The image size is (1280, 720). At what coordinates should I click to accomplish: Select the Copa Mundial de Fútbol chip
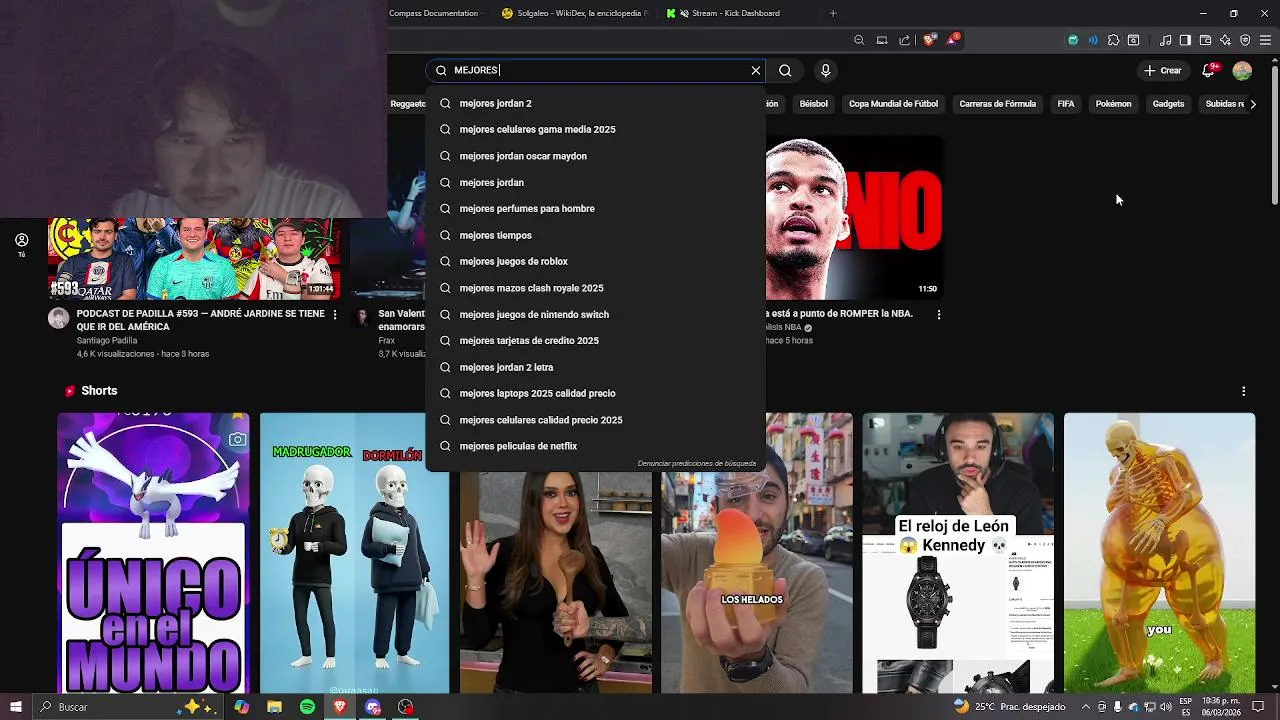pyautogui.click(x=893, y=104)
